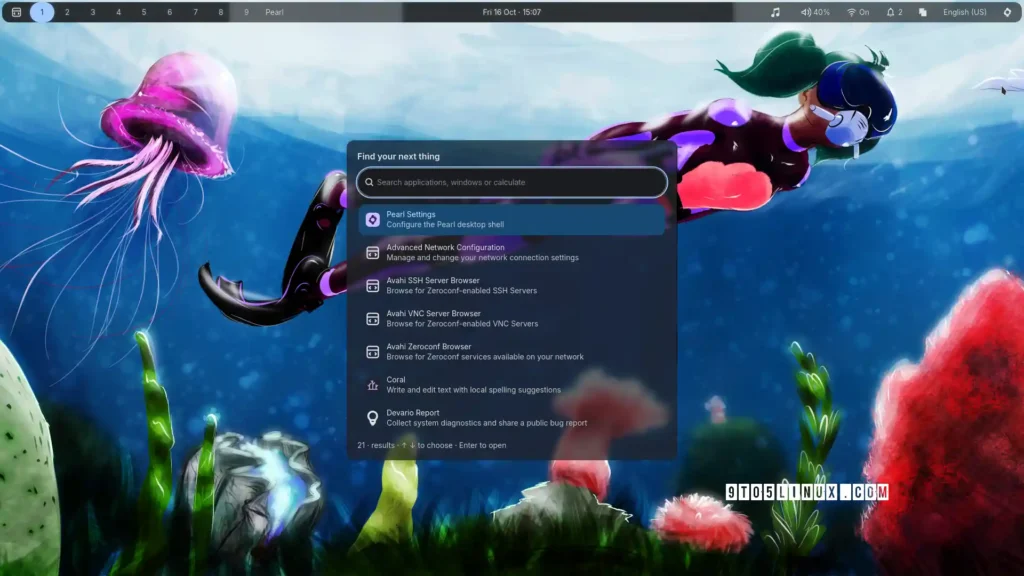Open the Wi-Fi indicator showing On

(x=857, y=12)
